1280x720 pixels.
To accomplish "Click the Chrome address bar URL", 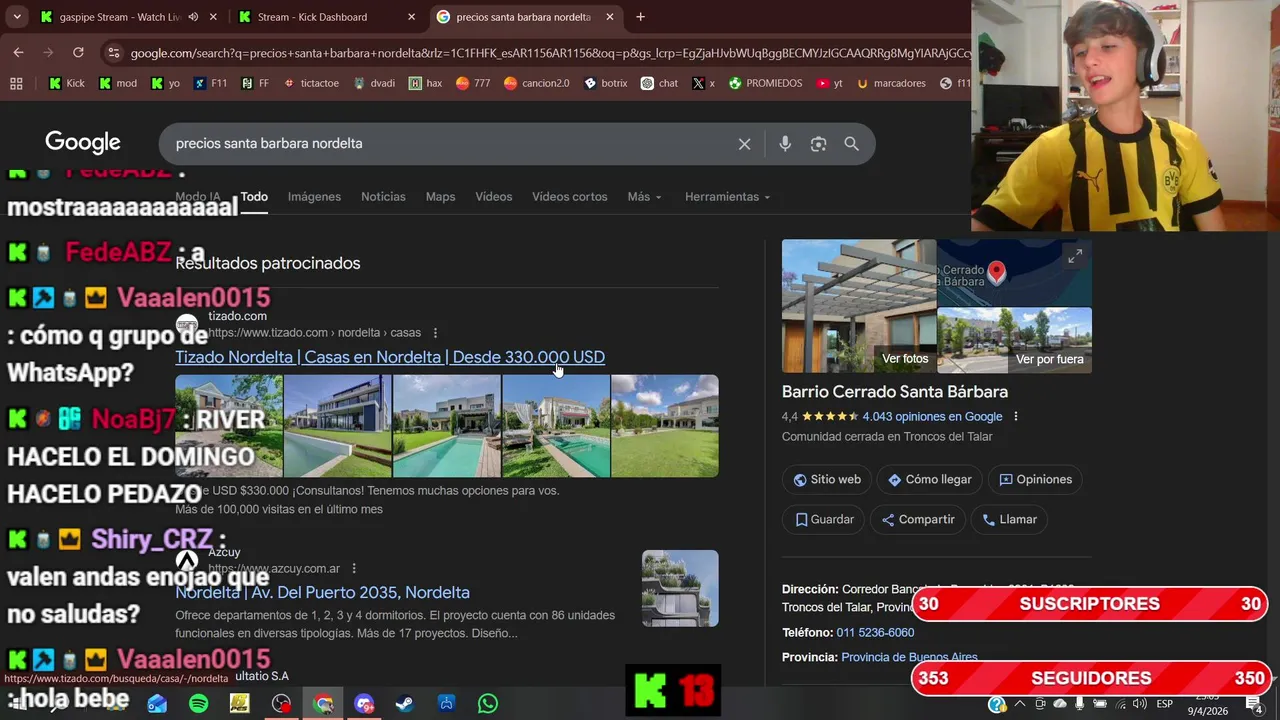I will [548, 53].
